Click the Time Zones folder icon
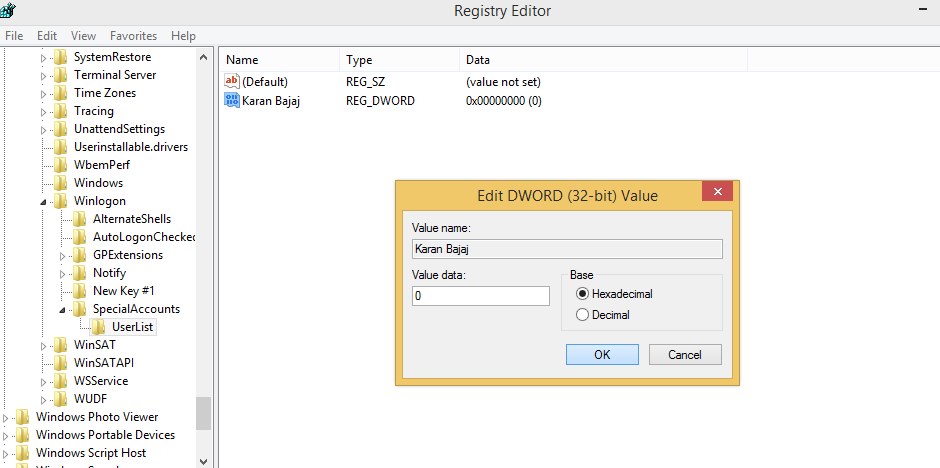The image size is (940, 468). coord(60,93)
